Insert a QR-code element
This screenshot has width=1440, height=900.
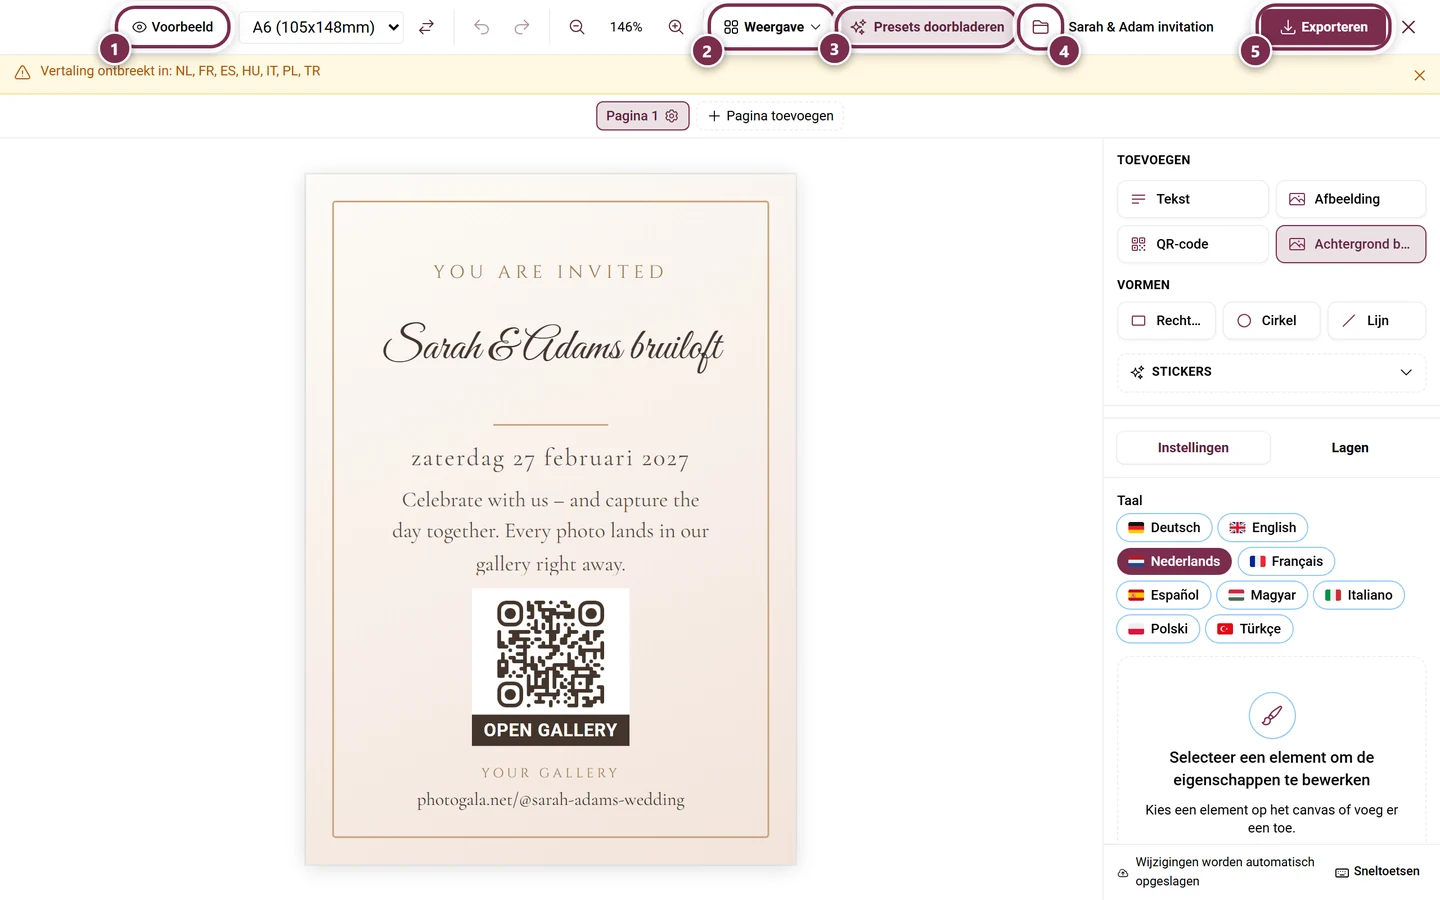coord(1192,244)
